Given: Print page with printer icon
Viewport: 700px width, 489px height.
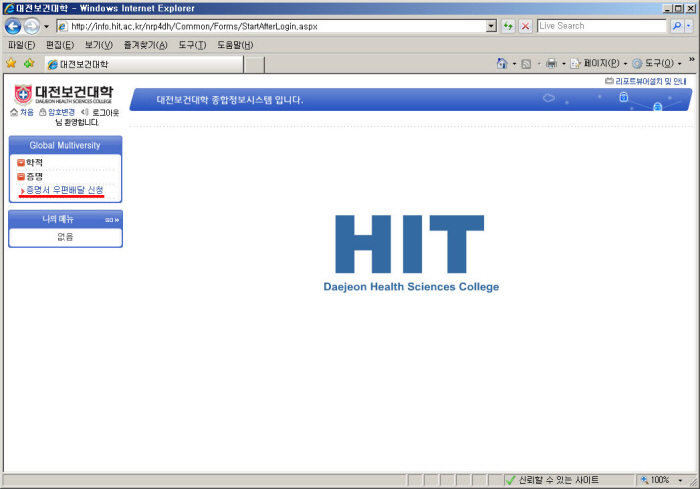Looking at the screenshot, I should pos(551,64).
